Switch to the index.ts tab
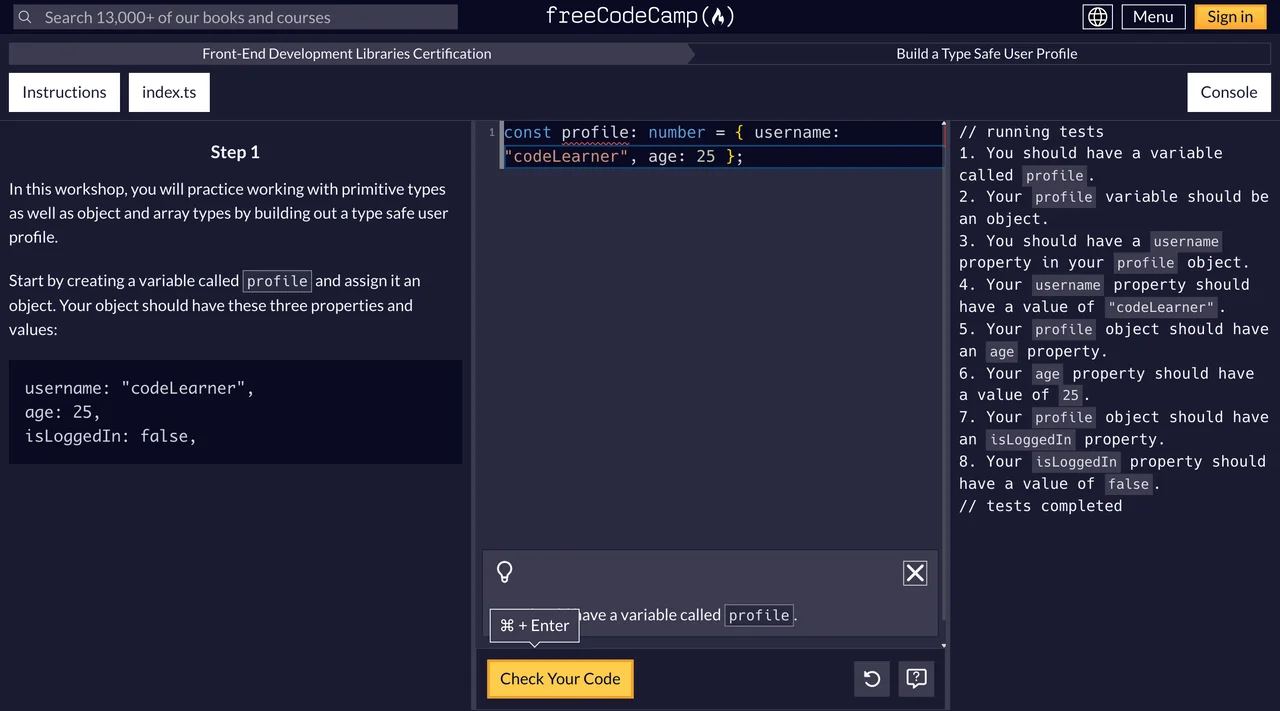The image size is (1280, 711). click(169, 92)
